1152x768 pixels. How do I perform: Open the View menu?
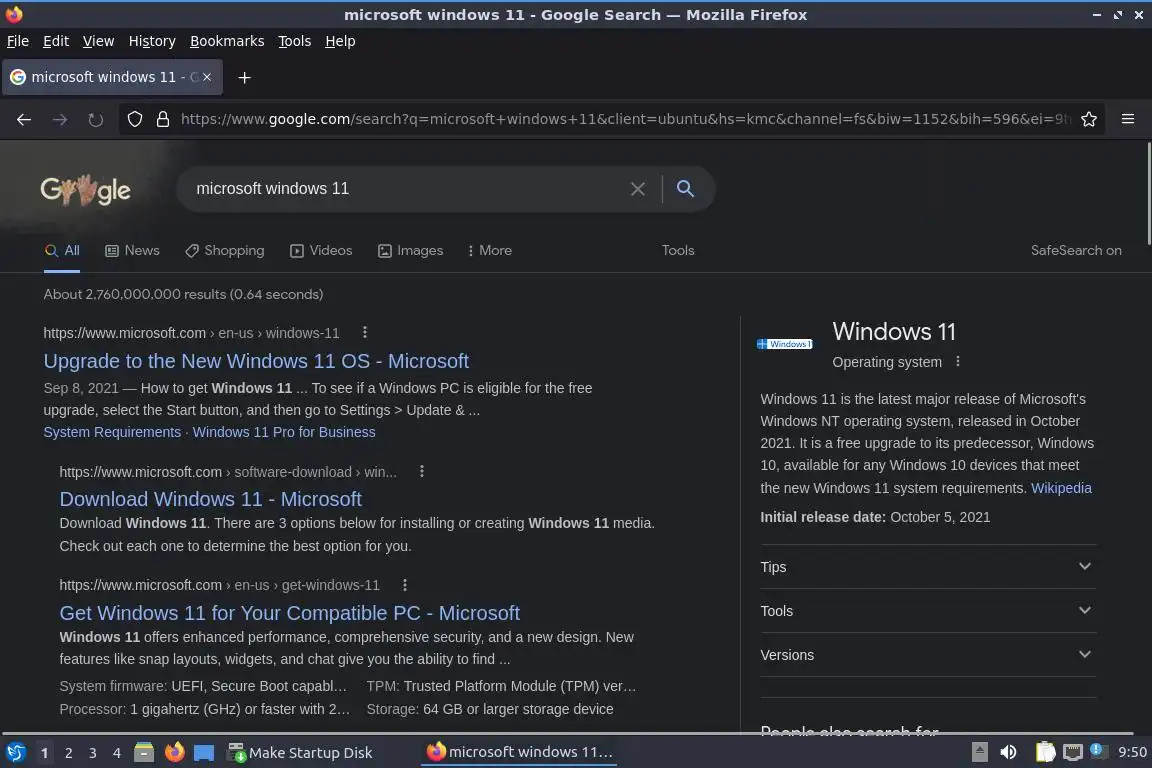[98, 41]
